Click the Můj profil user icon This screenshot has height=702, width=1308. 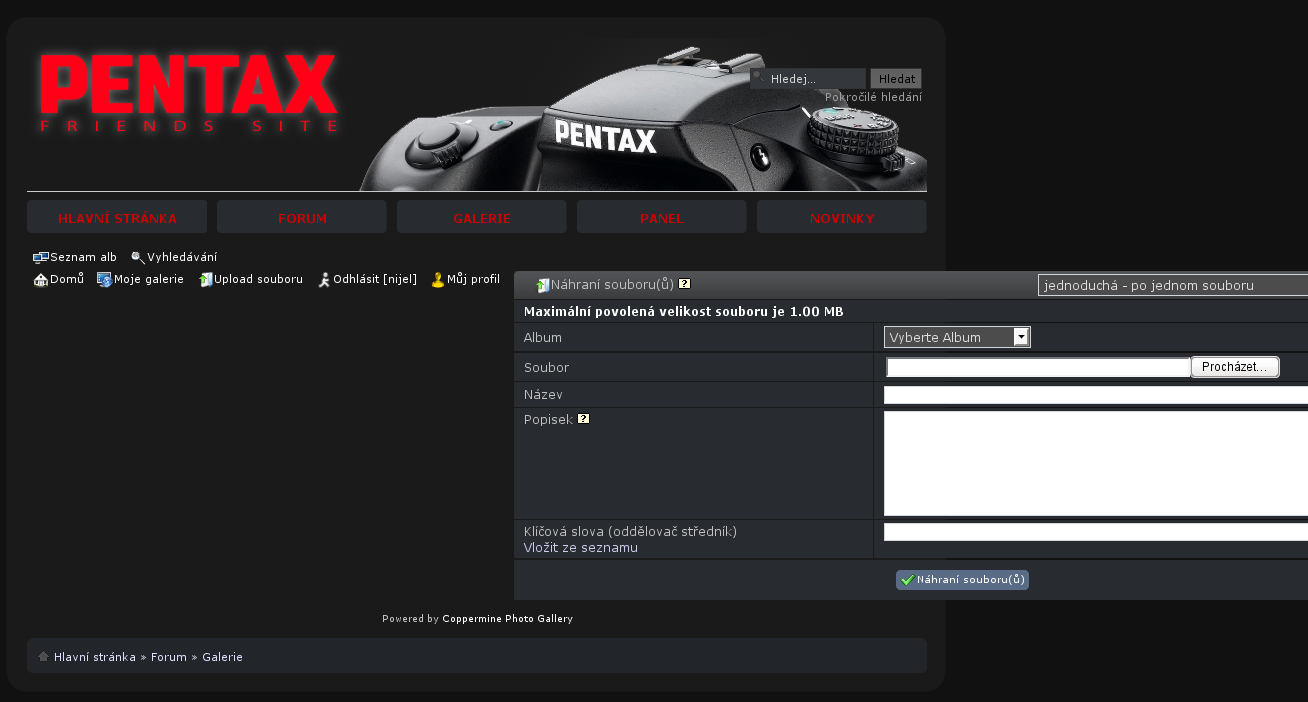point(438,280)
